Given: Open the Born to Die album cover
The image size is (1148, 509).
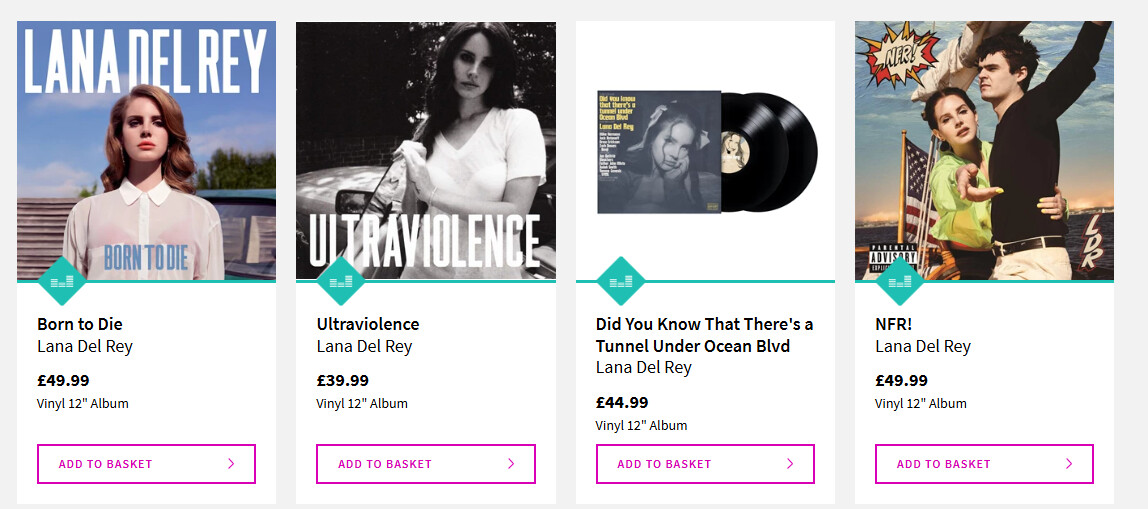Looking at the screenshot, I should (146, 150).
